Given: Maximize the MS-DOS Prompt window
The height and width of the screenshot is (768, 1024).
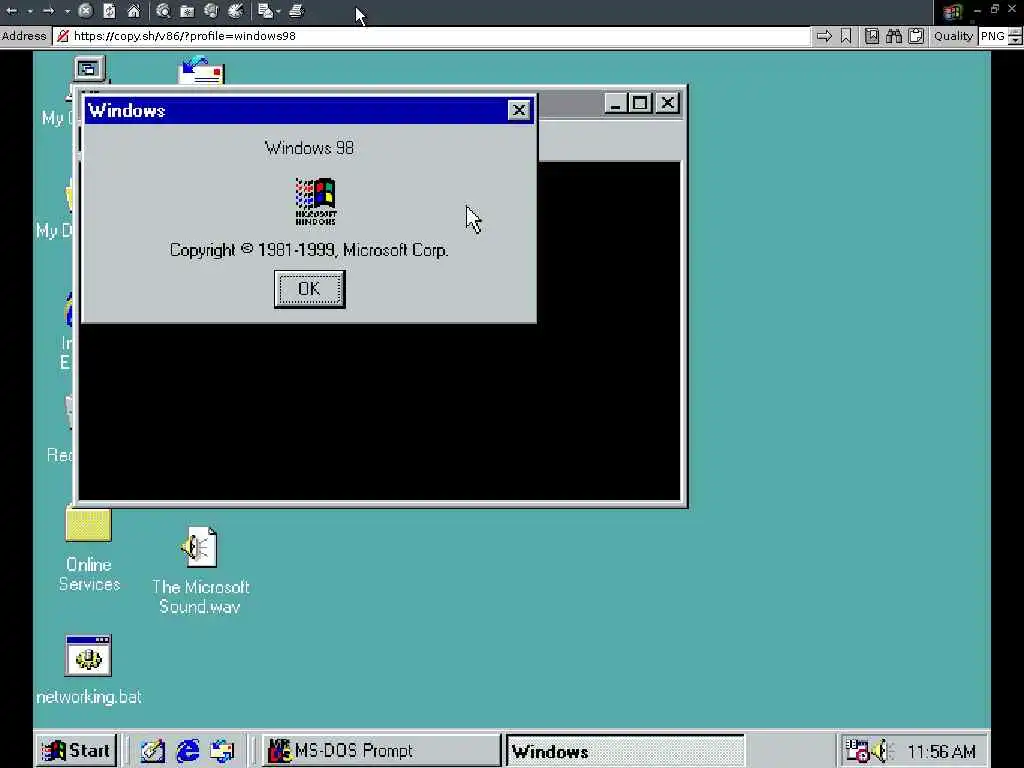Looking at the screenshot, I should 640,103.
